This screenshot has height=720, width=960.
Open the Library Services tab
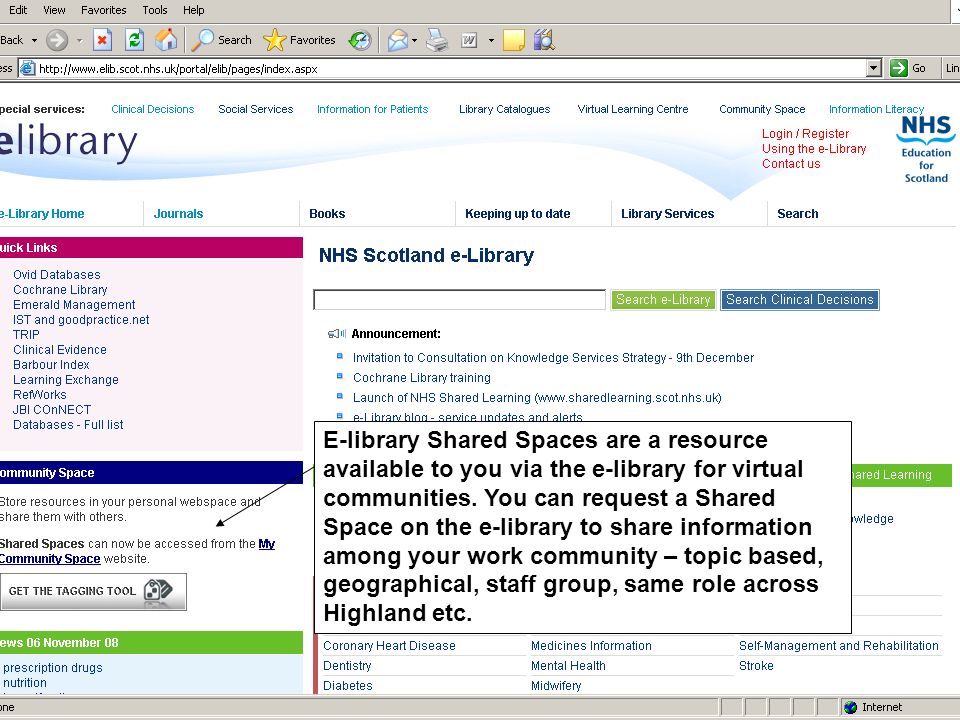tap(667, 214)
